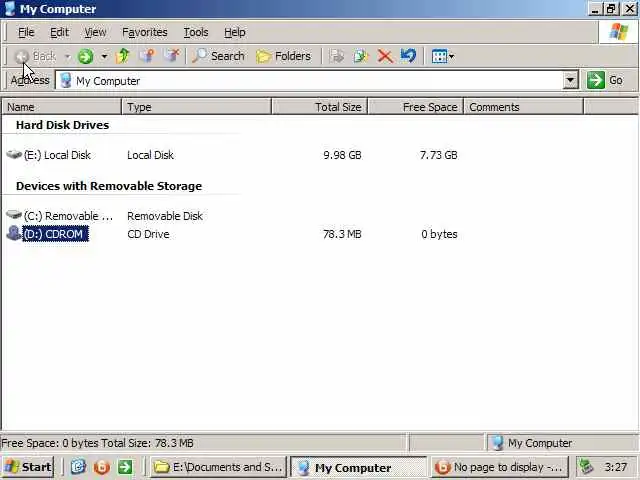Sort by the Total Size column header
640x480 pixels.
(320, 107)
